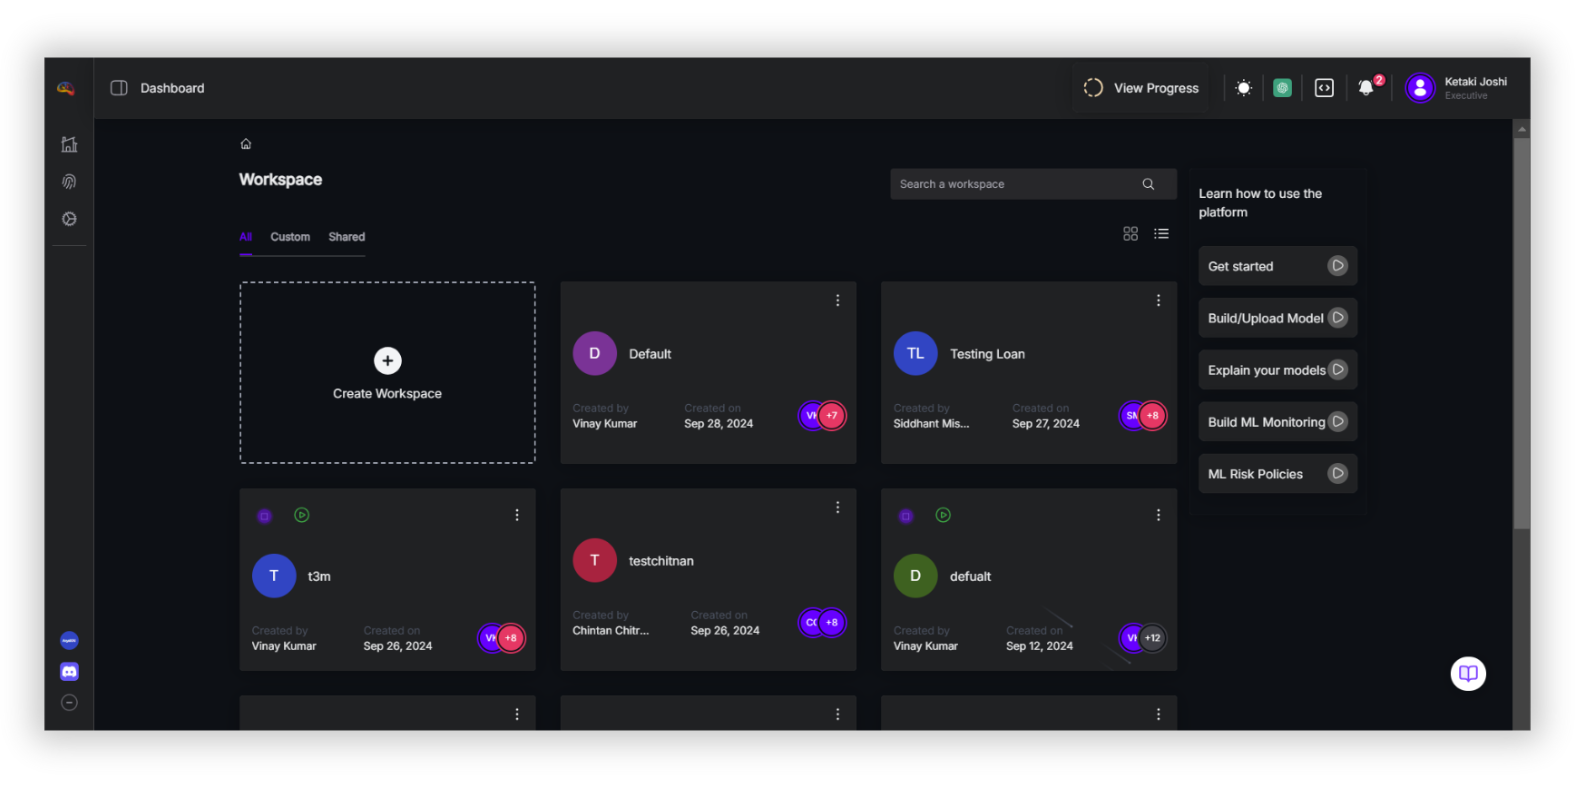Viewport: 1575px width, 788px height.
Task: Click the View Progress button
Action: 1141,88
